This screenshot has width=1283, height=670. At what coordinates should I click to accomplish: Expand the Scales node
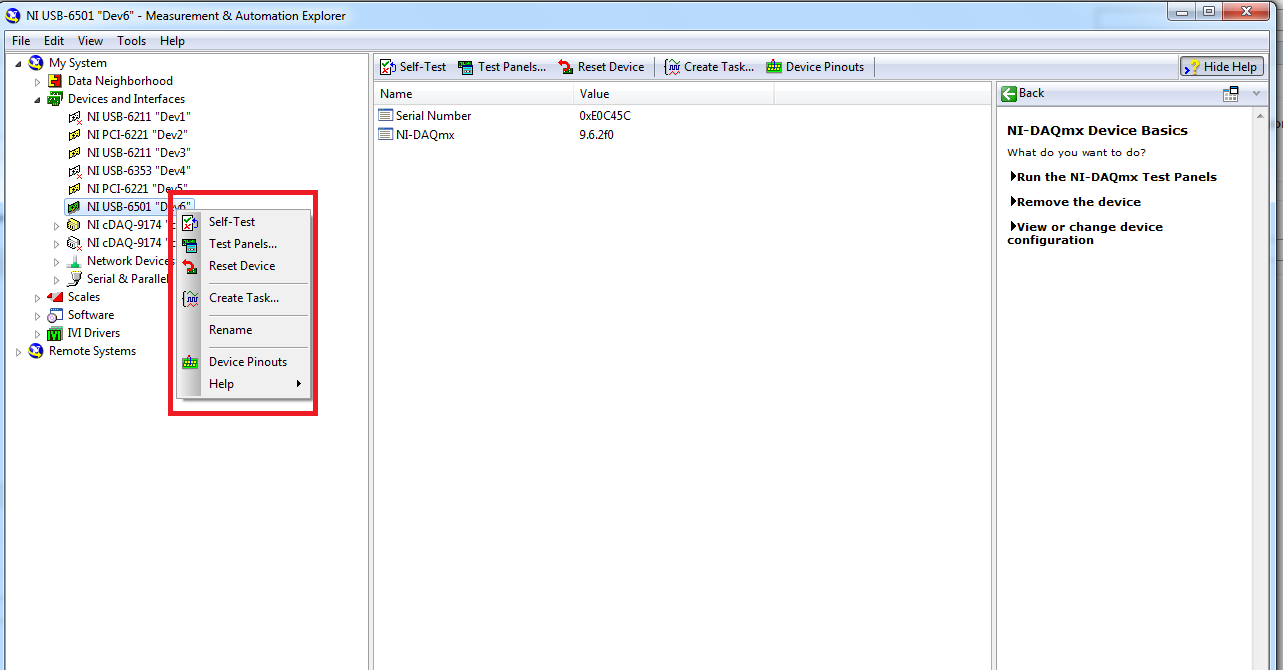click(x=38, y=297)
